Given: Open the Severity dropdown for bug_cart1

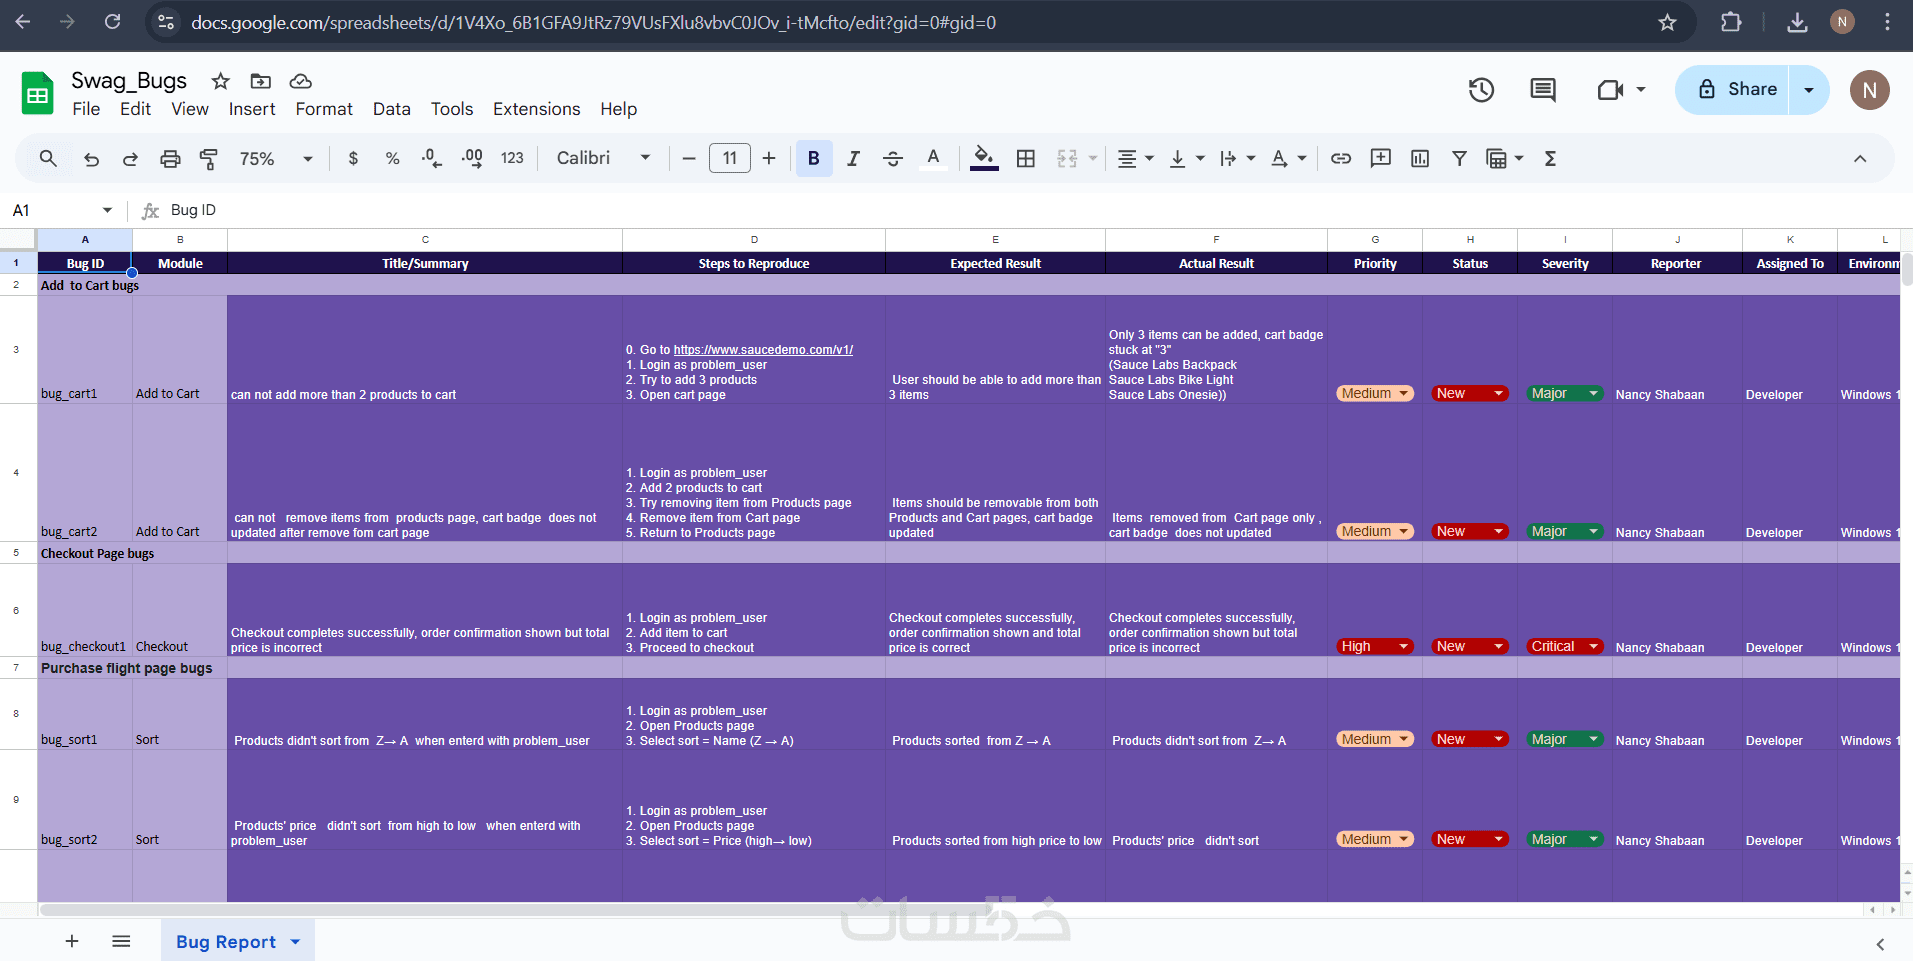Looking at the screenshot, I should coord(1565,394).
